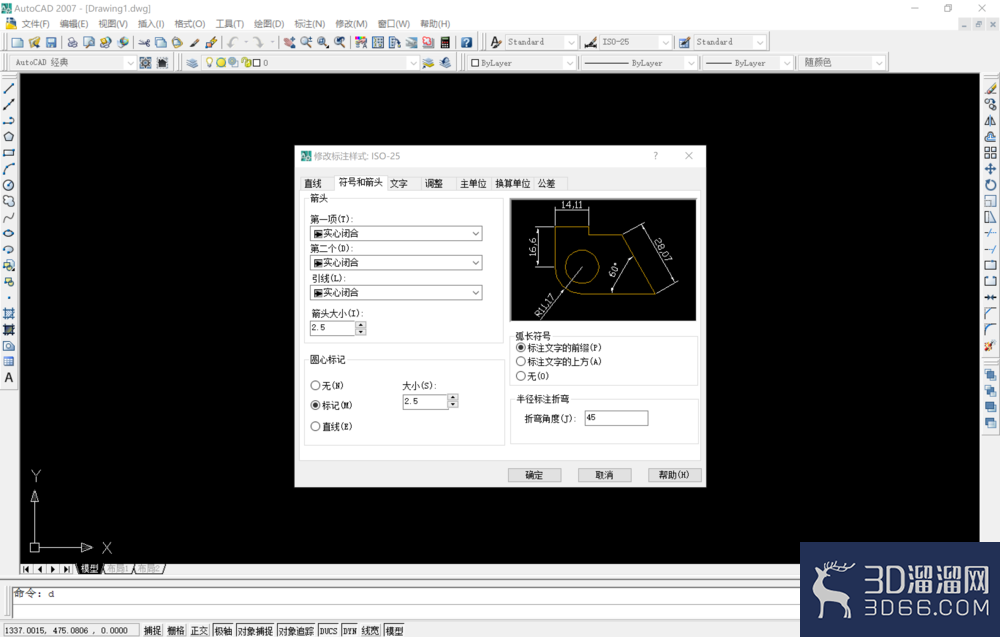
Task: Select the Line tool in draw toolbar
Action: tap(9, 89)
